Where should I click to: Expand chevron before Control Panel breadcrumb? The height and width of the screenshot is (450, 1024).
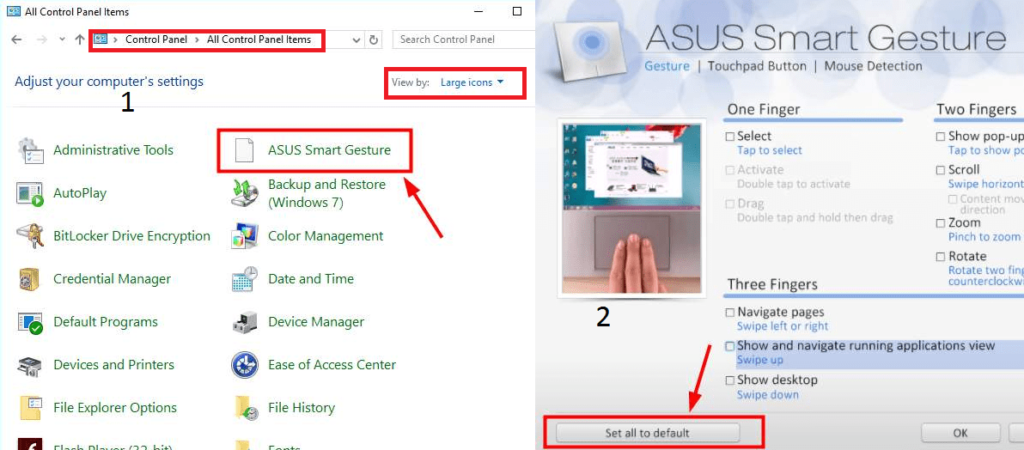(116, 39)
